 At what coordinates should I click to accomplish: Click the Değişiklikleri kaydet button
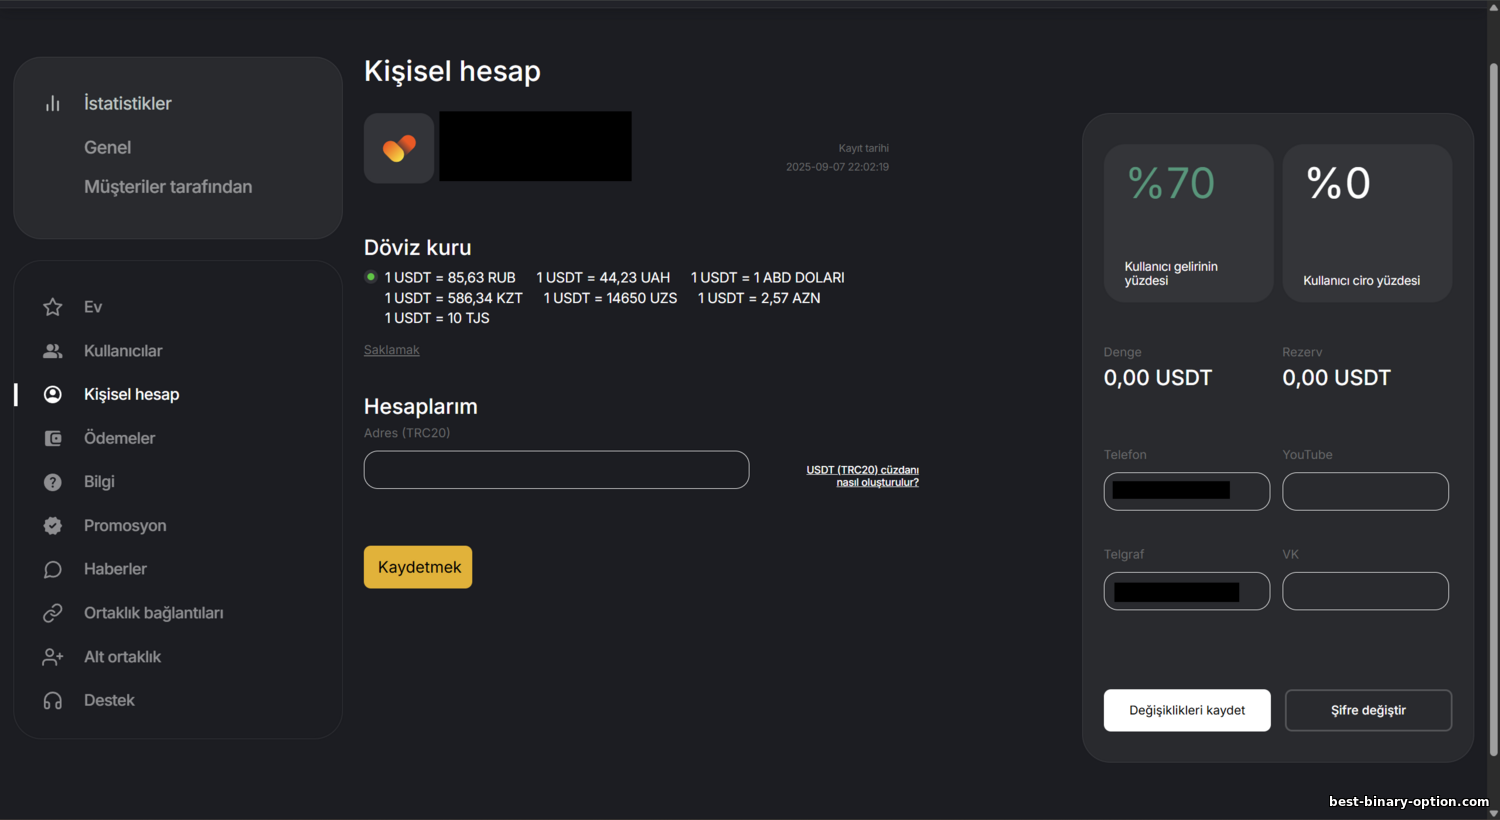1187,710
